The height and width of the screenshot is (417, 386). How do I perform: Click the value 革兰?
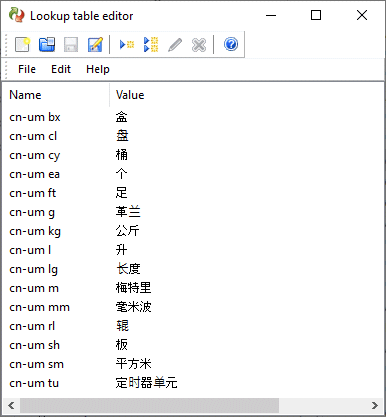[128, 212]
